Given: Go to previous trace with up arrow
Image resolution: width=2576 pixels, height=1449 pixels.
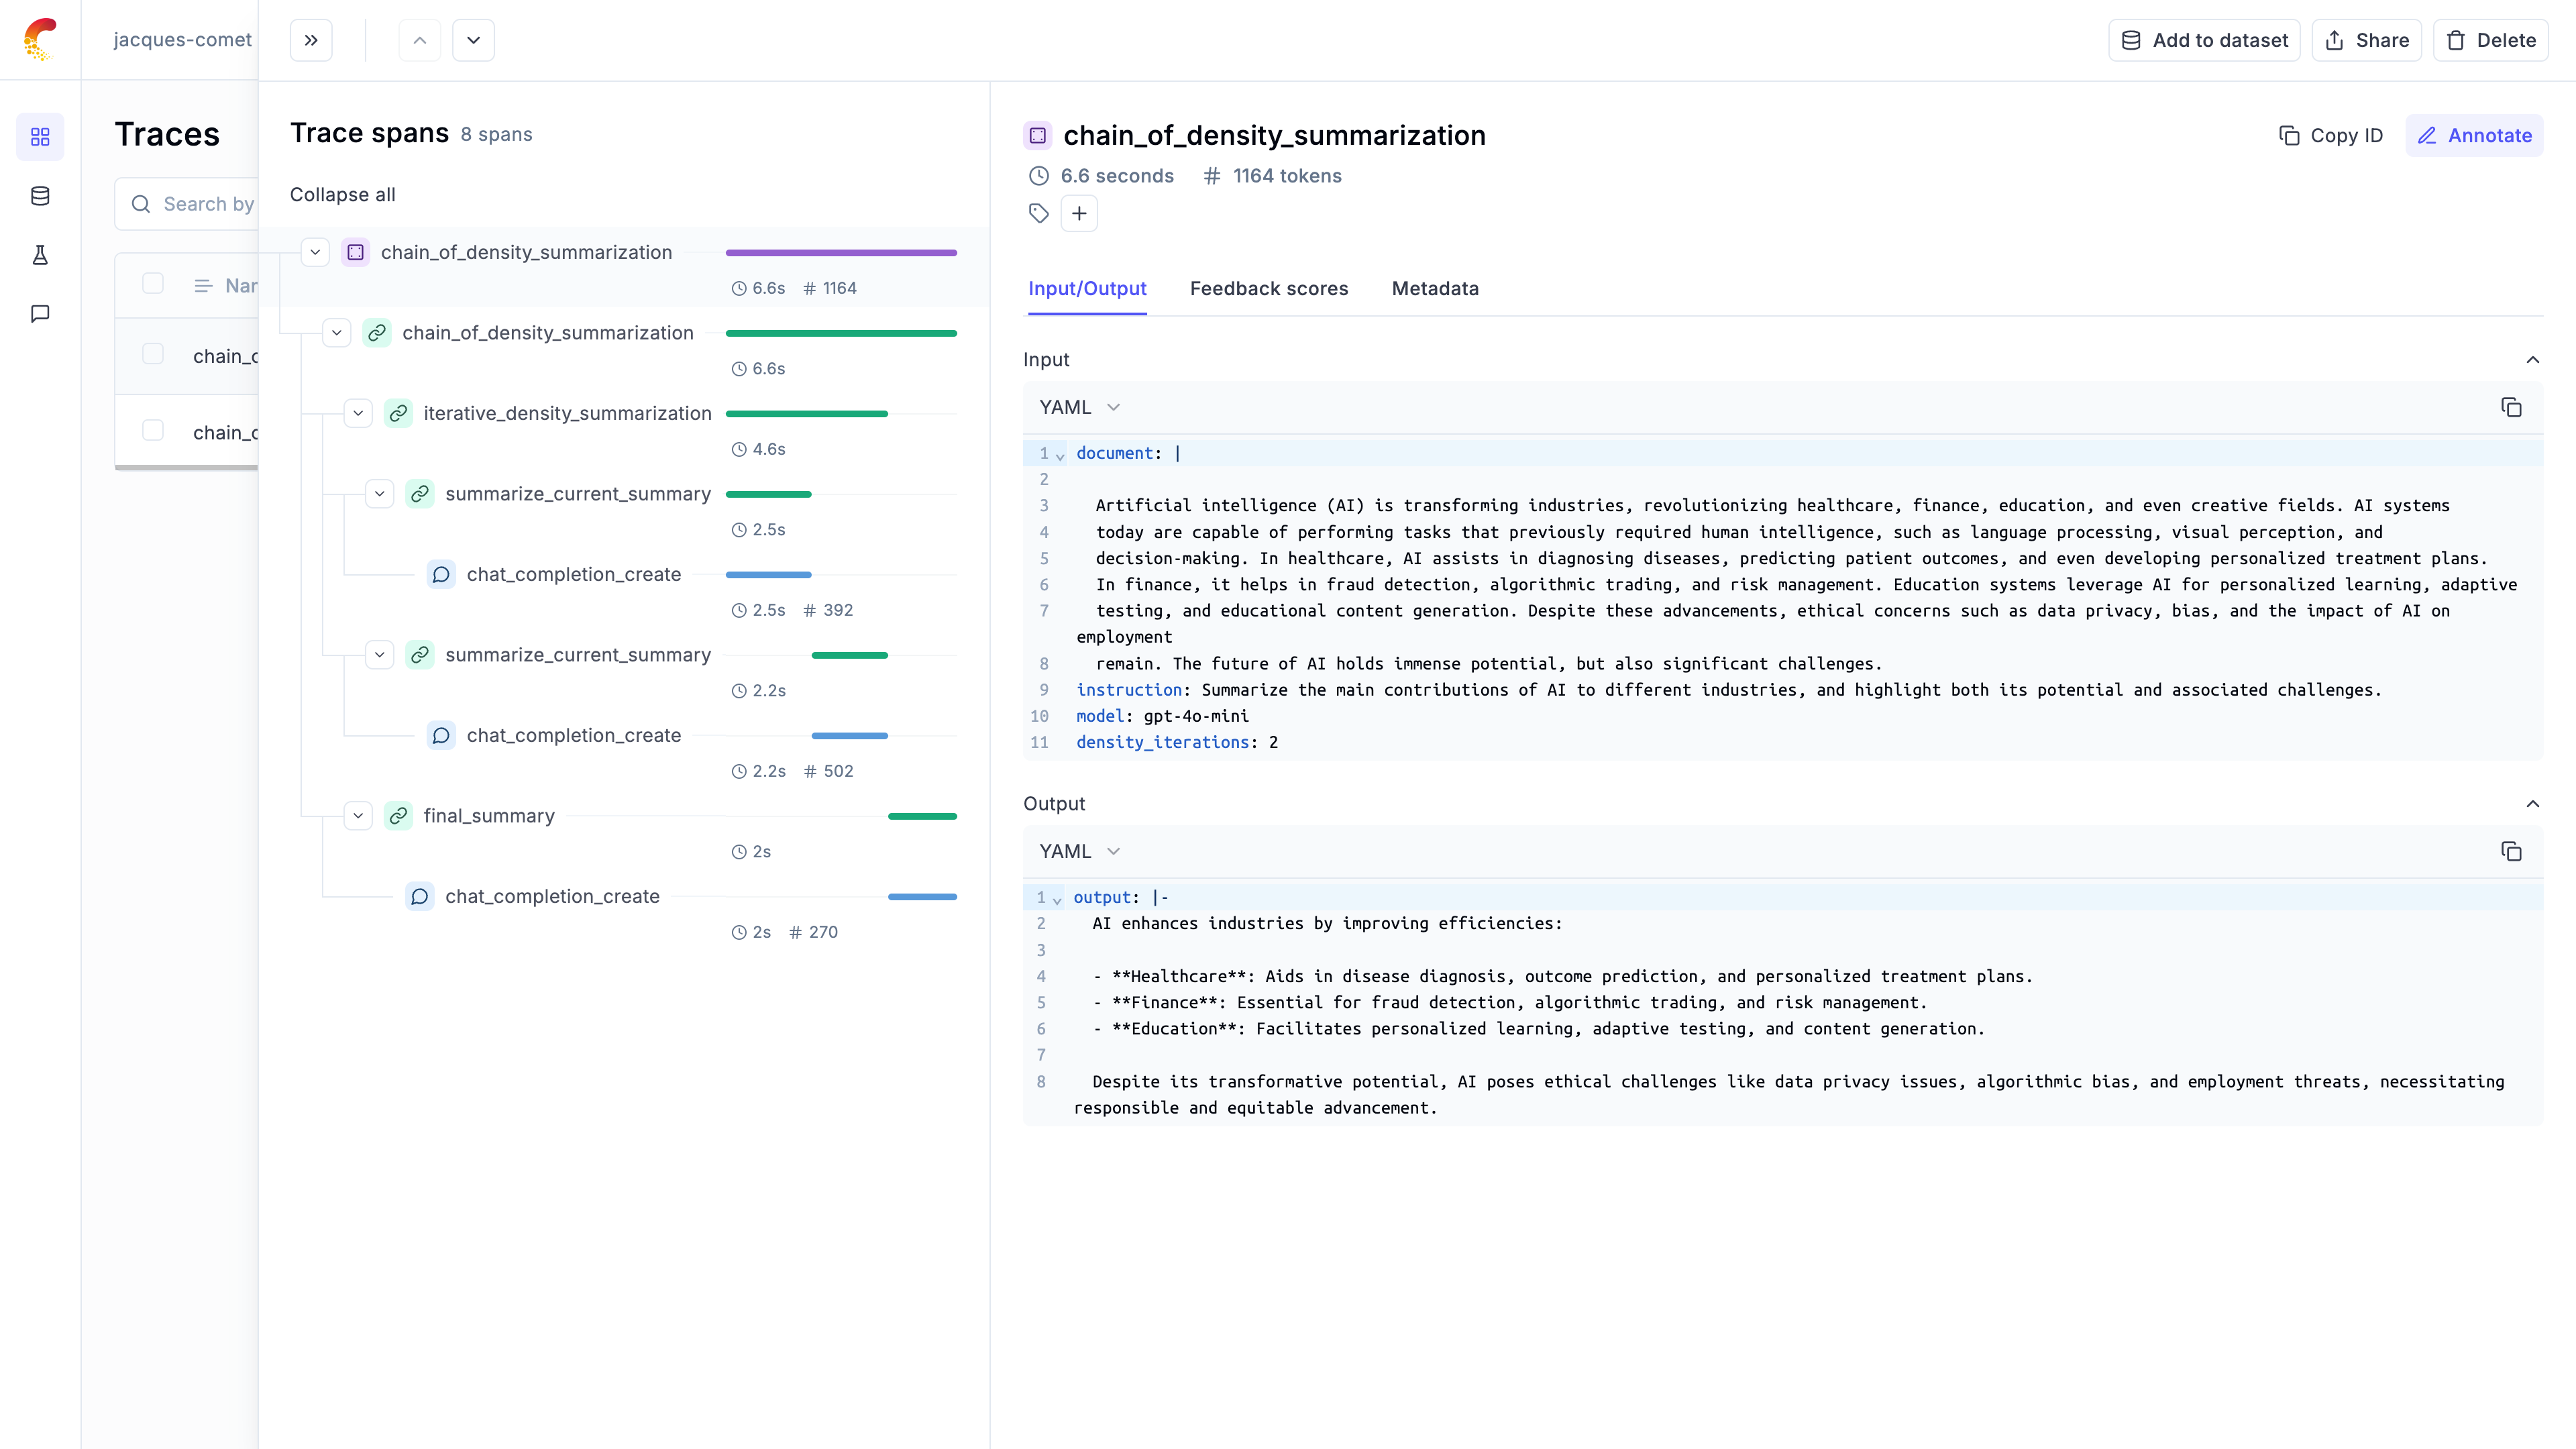Looking at the screenshot, I should 420,40.
